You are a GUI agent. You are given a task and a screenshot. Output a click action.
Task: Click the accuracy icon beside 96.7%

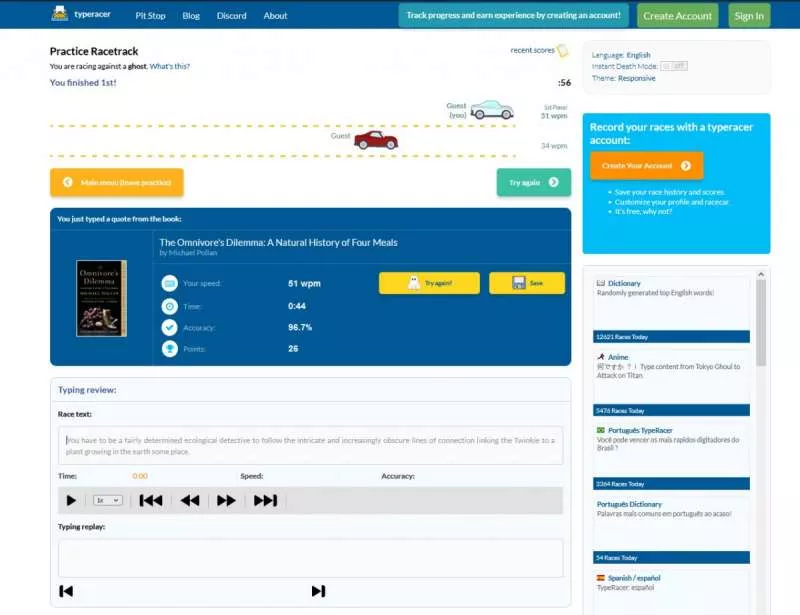click(169, 327)
